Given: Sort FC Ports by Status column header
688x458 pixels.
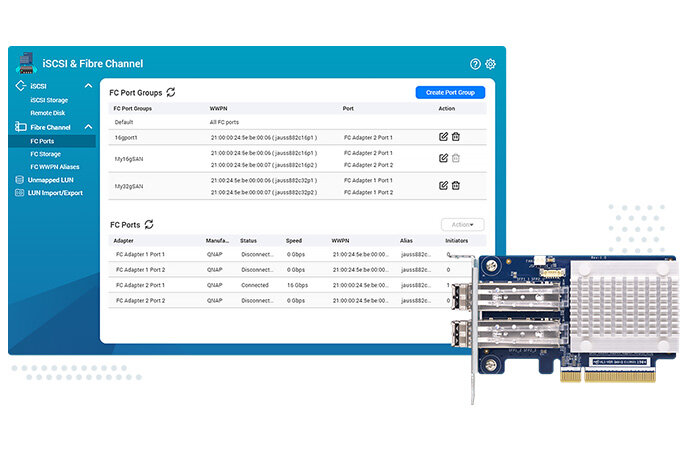Looking at the screenshot, I should tap(248, 241).
